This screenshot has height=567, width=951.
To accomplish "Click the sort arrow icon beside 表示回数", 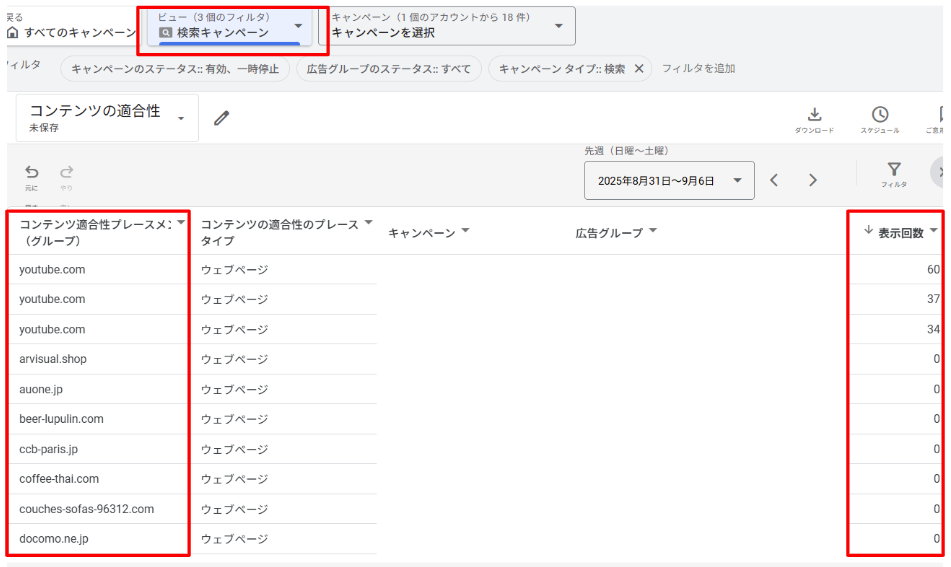I will [869, 230].
